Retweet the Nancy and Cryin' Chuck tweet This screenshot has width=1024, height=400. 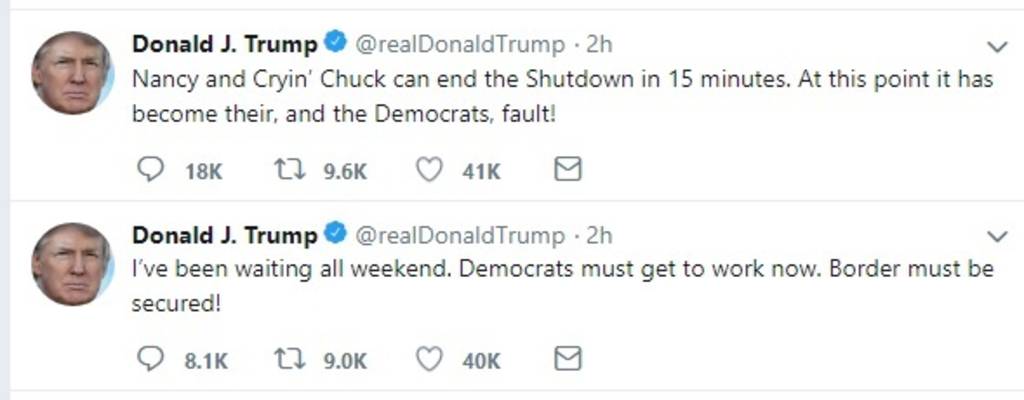[x=291, y=171]
